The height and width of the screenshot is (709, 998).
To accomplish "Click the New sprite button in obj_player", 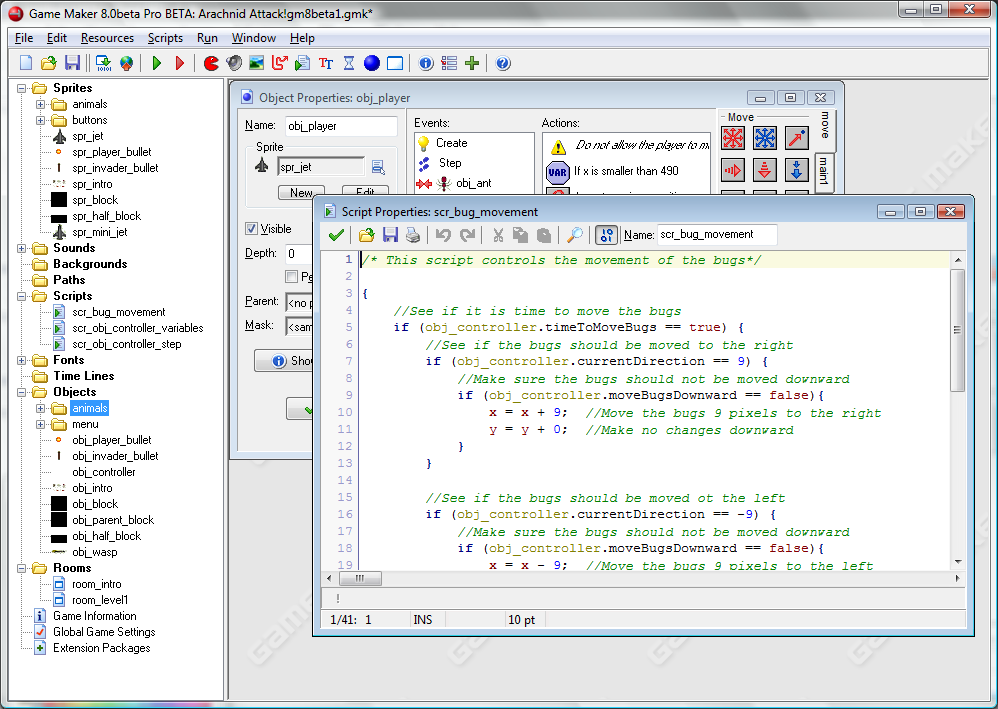I will pyautogui.click(x=301, y=192).
